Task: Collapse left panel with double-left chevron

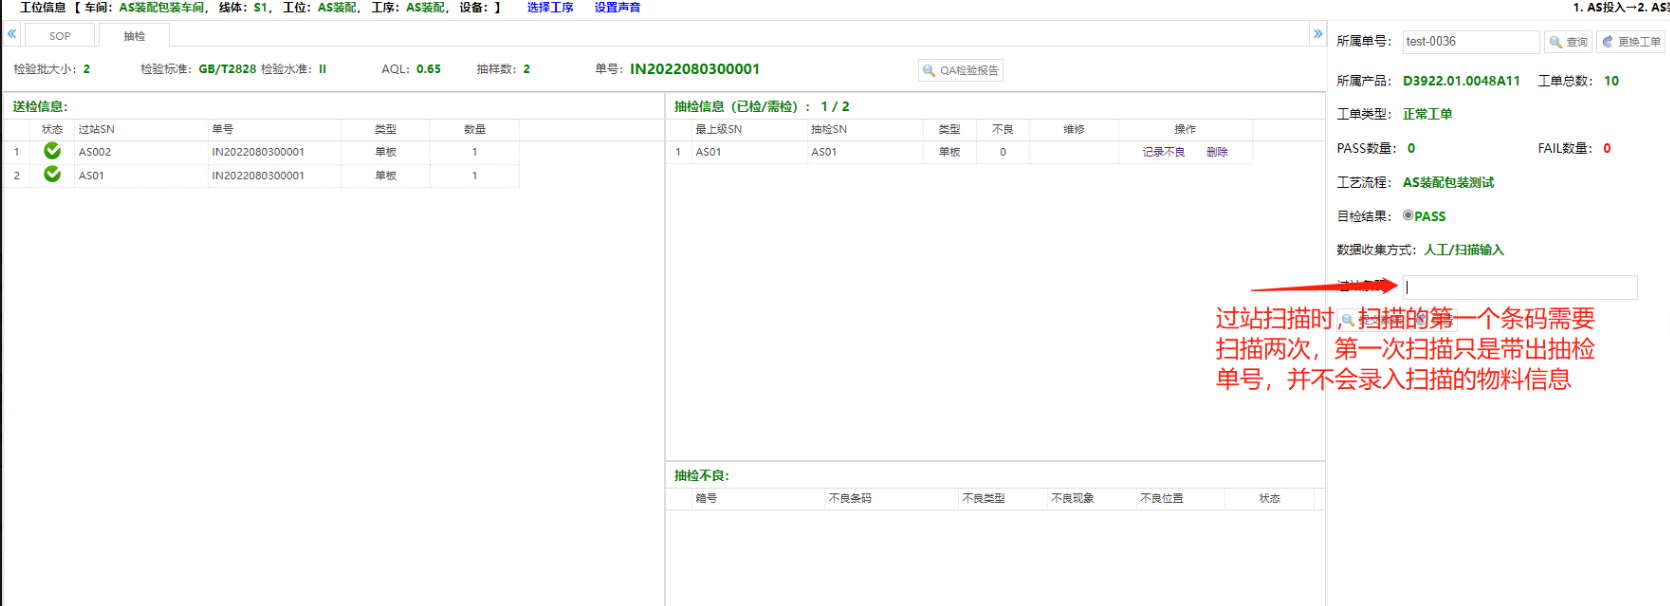Action: coord(11,34)
